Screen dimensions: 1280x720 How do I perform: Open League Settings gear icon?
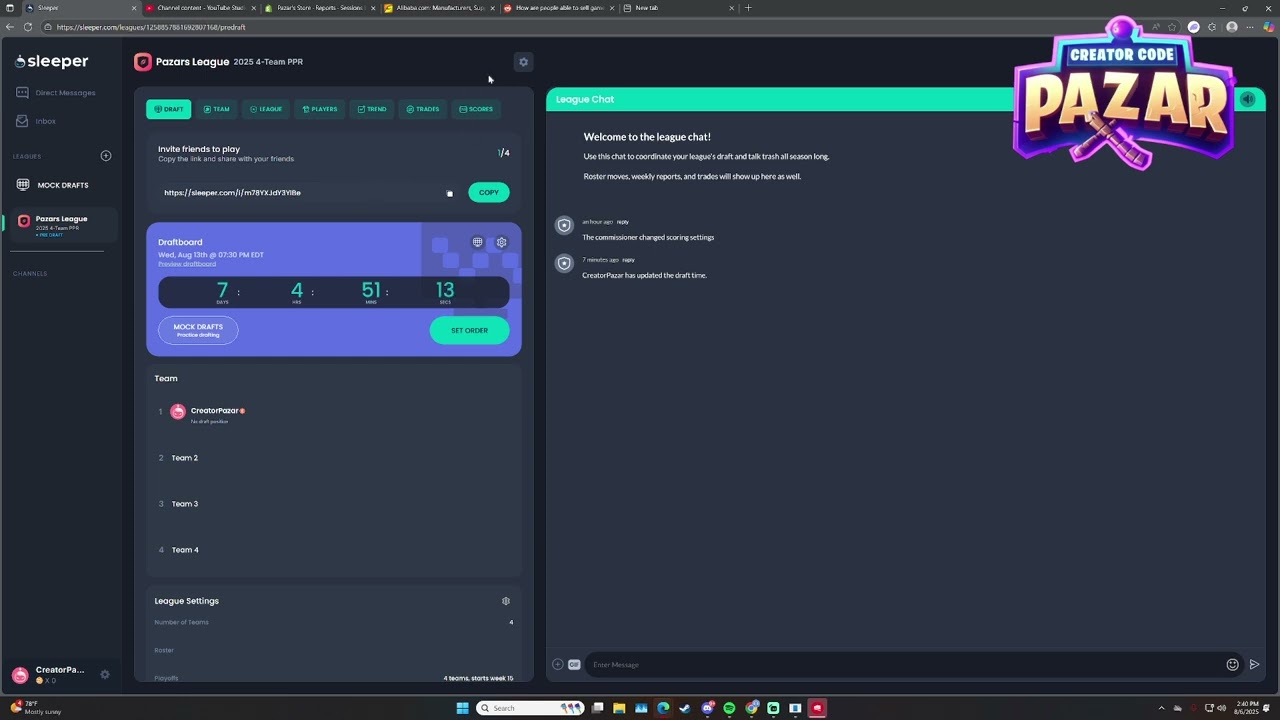pyautogui.click(x=506, y=601)
